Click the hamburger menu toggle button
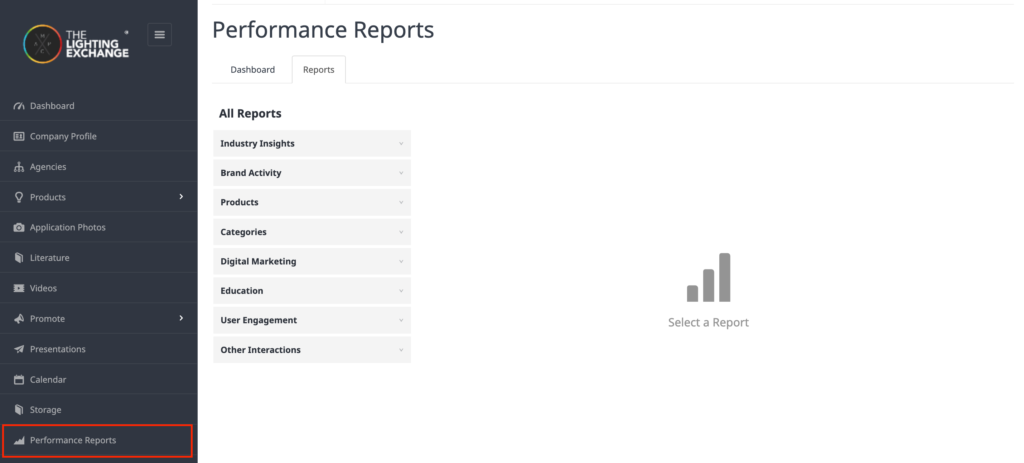Screen dimensions: 1024x463 click(159, 35)
